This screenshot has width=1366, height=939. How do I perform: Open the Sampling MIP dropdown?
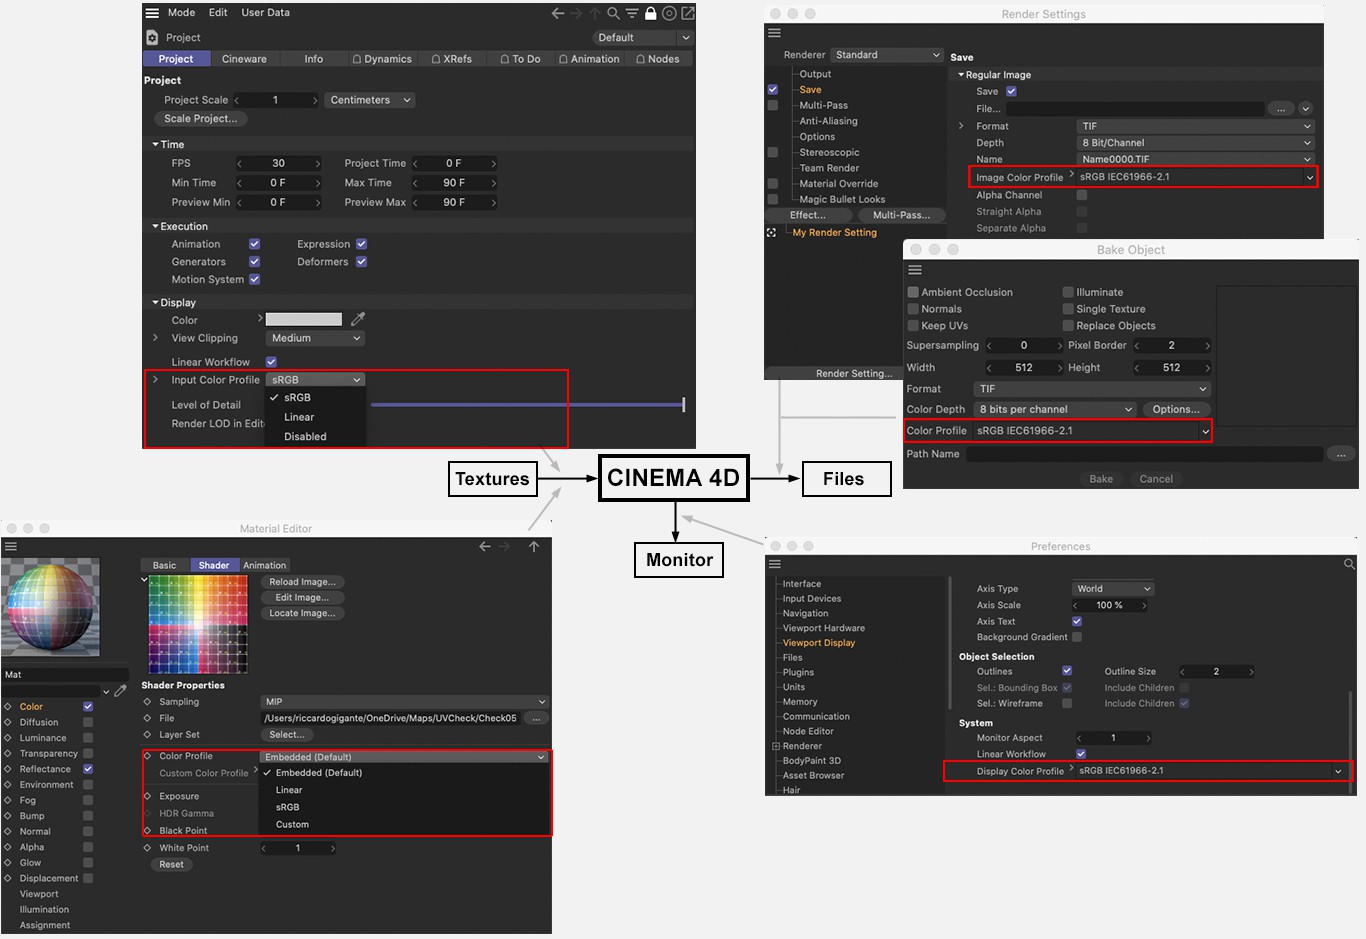(x=404, y=702)
